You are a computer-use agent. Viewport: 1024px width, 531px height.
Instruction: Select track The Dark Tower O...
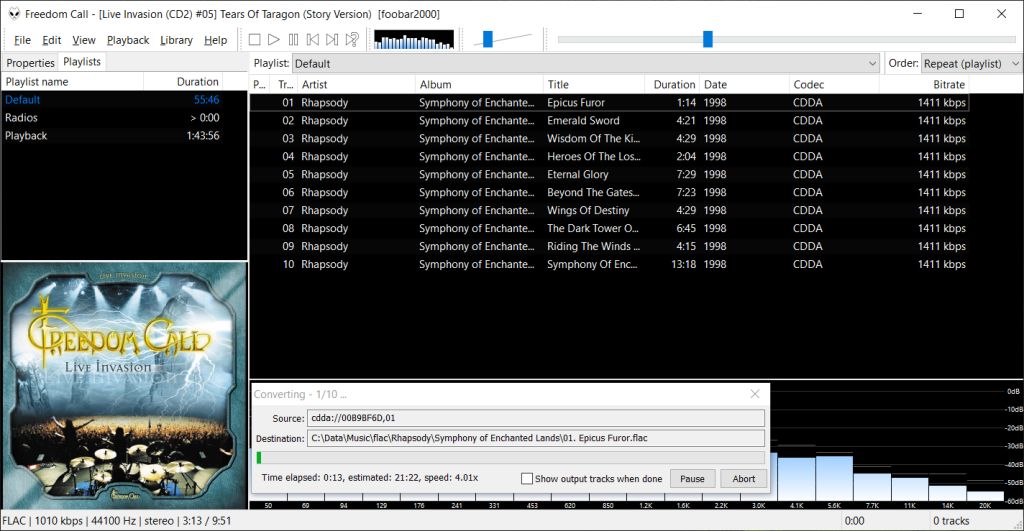click(609, 229)
